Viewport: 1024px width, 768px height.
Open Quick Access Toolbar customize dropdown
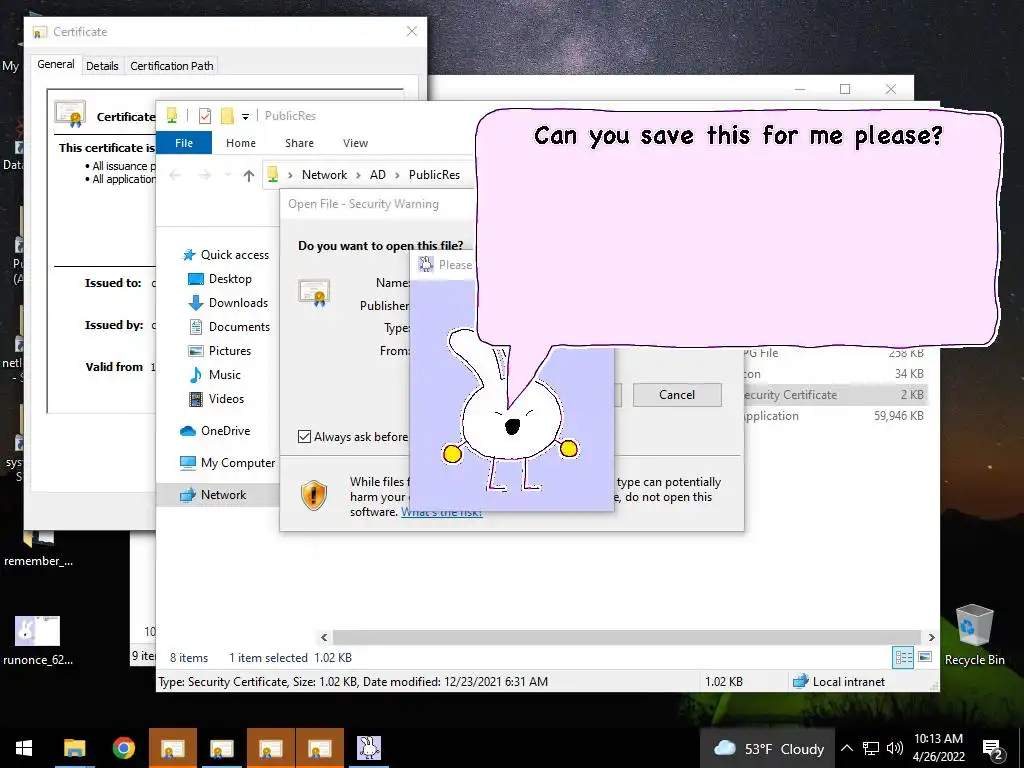pyautogui.click(x=246, y=116)
